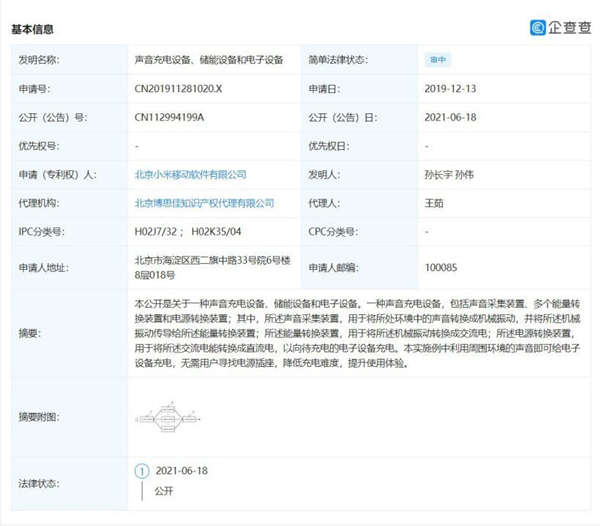Select the CPC分类号 label

[333, 232]
